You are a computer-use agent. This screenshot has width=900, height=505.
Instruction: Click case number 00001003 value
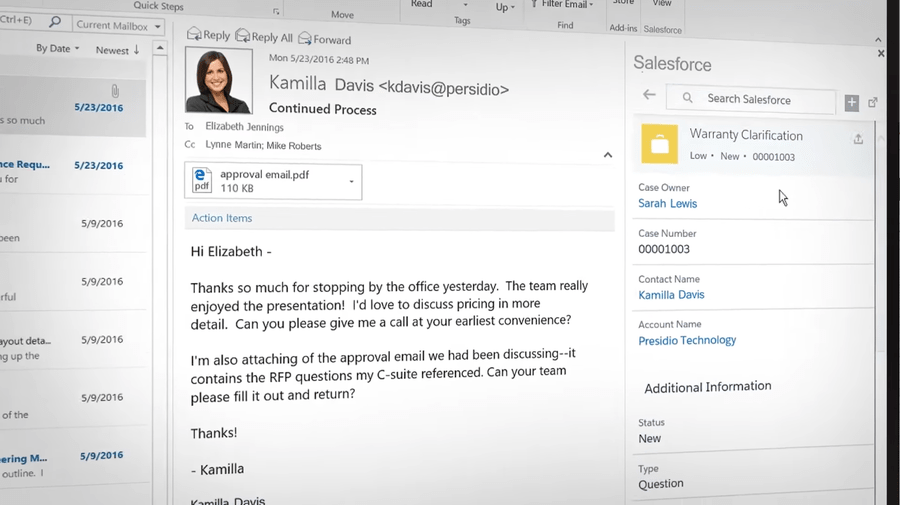[664, 249]
